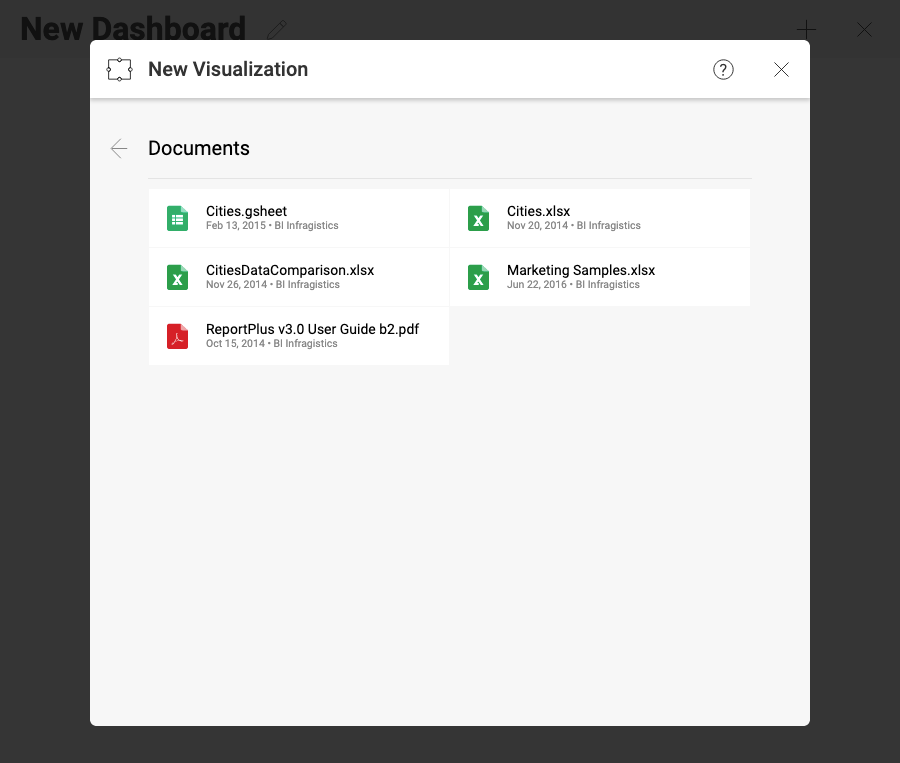Click the pencil edit icon beside New Dashboard

click(x=277, y=30)
